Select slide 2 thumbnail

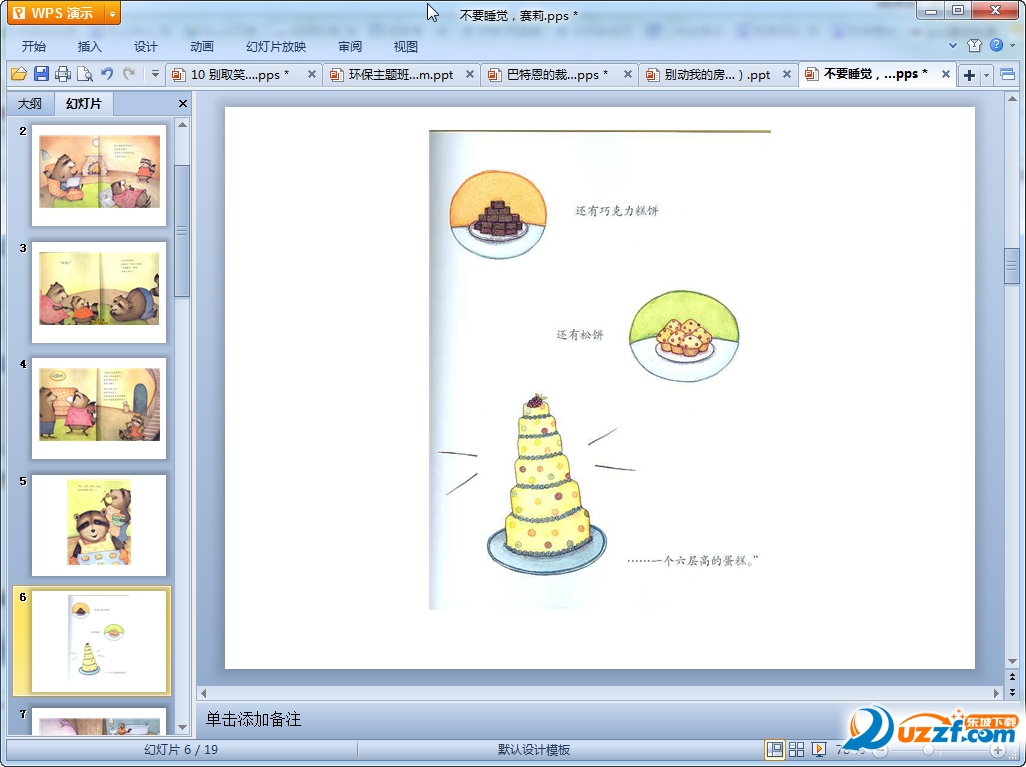(x=99, y=175)
